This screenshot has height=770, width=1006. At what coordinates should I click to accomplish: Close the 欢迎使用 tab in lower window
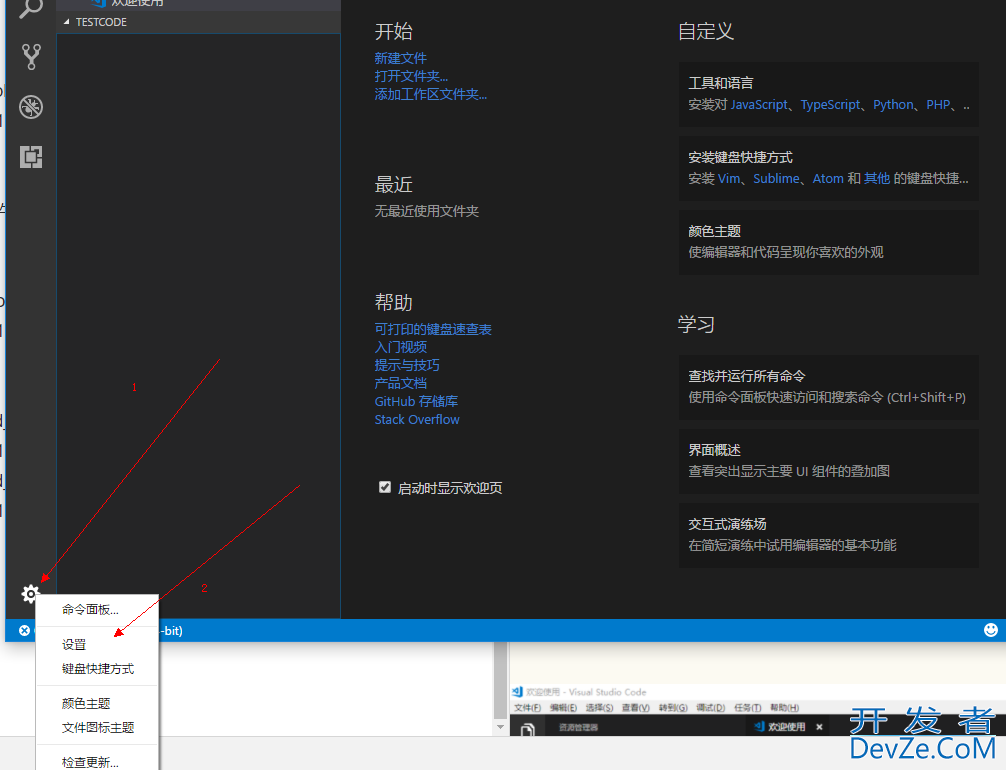819,727
